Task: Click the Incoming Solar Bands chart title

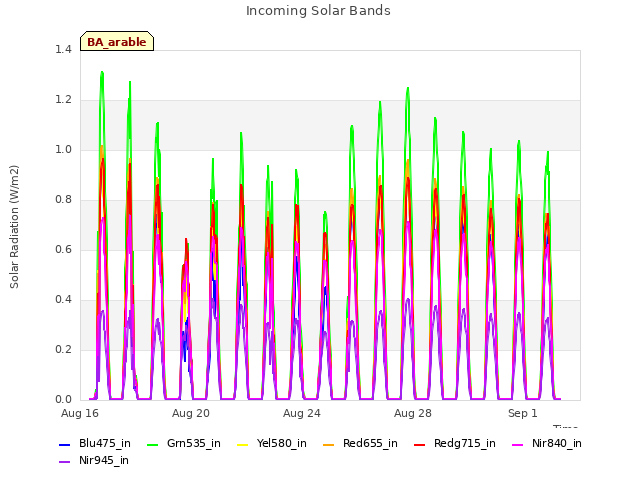Action: click(x=318, y=11)
